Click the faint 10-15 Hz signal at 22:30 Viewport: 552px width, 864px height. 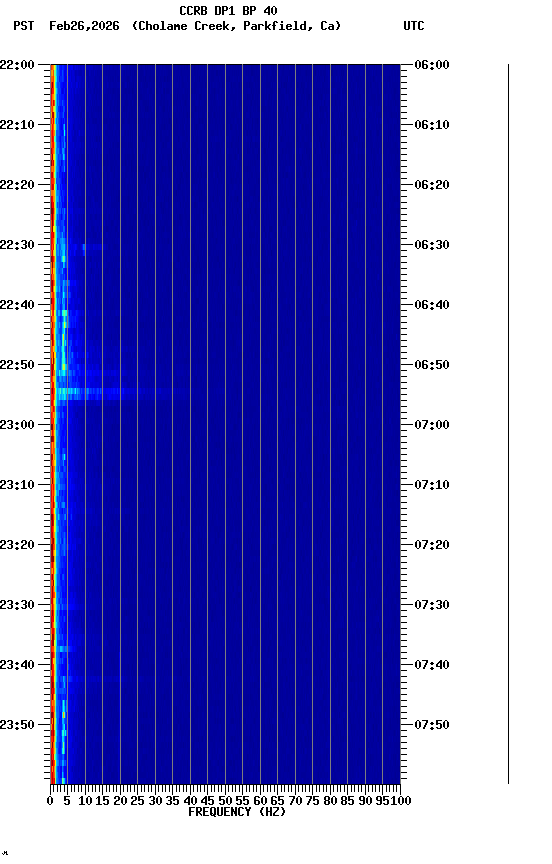pyautogui.click(x=93, y=247)
